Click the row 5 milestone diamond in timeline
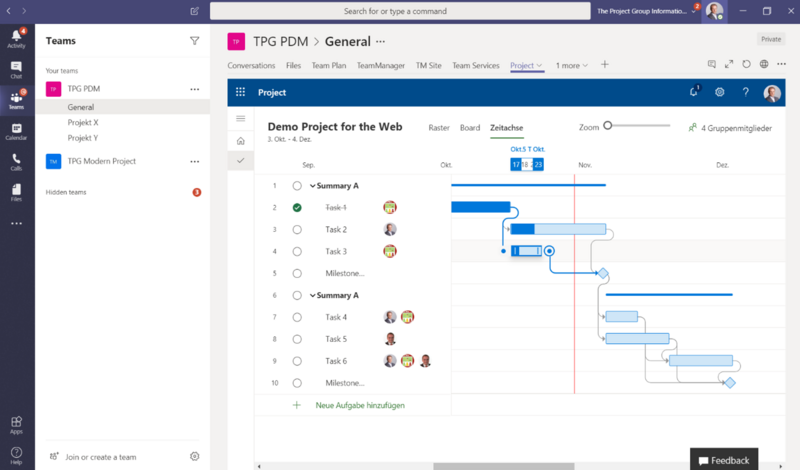 603,274
